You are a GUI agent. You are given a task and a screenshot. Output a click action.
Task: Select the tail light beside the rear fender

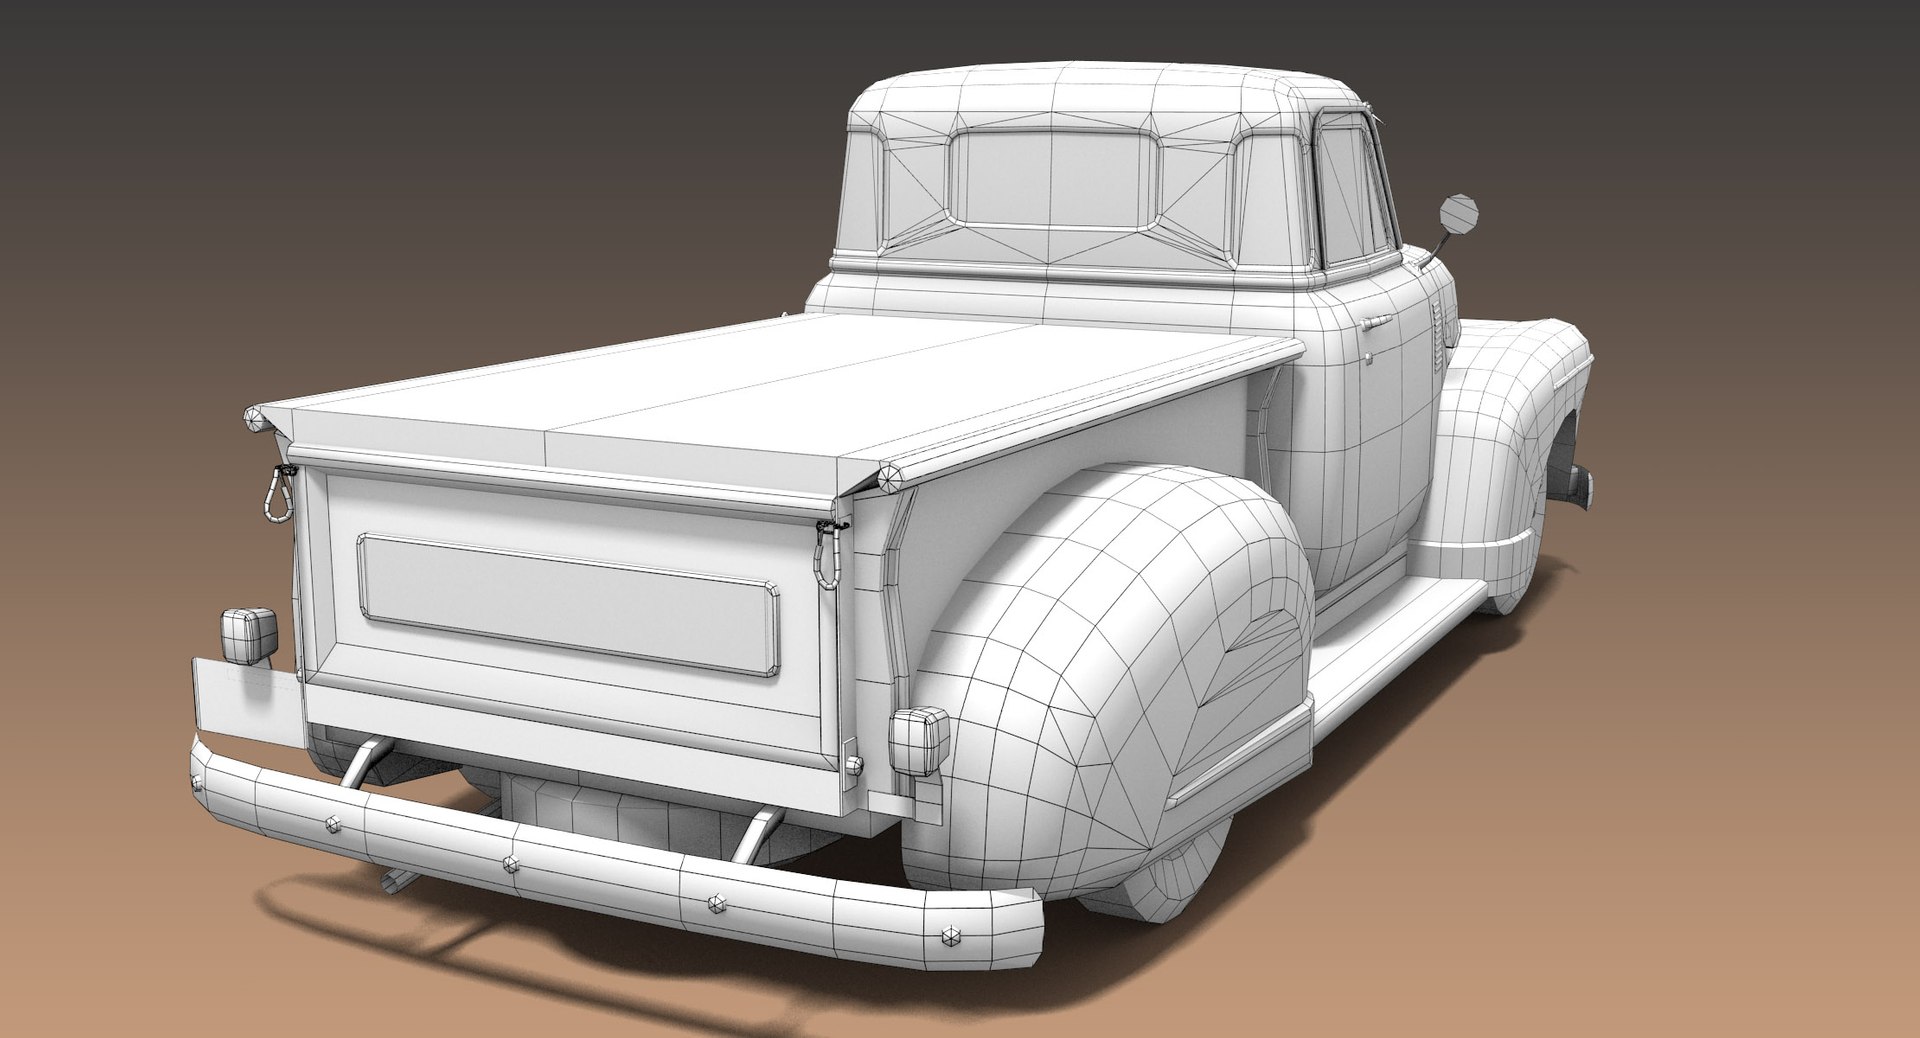tap(919, 741)
